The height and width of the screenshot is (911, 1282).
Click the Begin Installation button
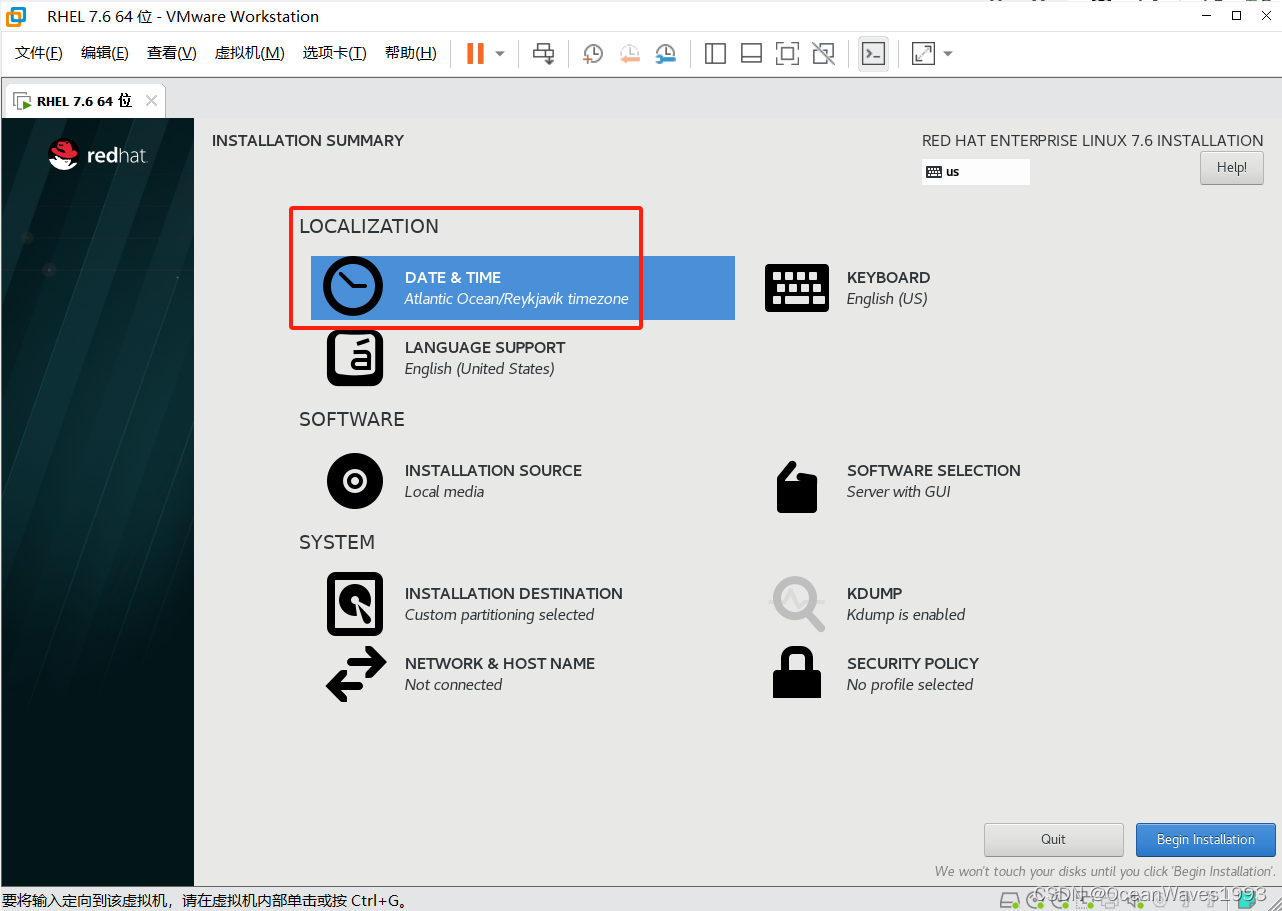point(1205,840)
